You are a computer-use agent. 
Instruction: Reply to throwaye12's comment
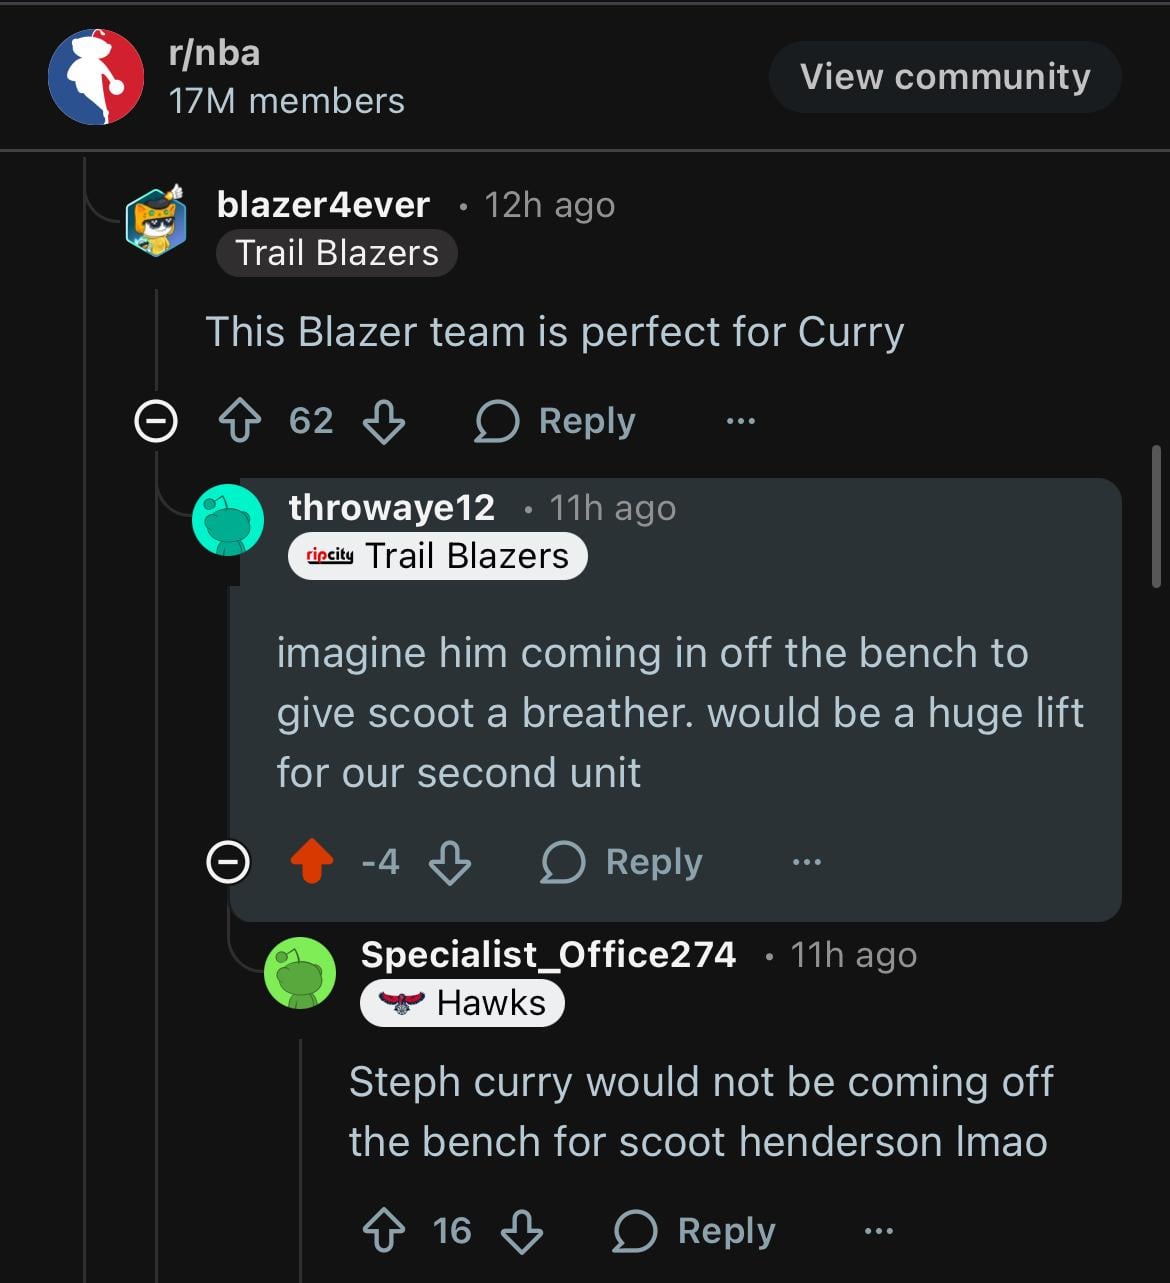pyautogui.click(x=623, y=861)
